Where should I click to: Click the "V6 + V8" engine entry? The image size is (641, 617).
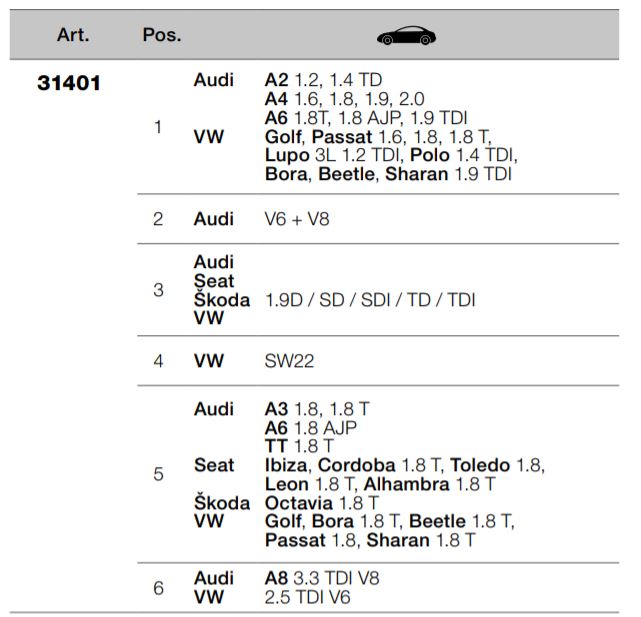(297, 219)
